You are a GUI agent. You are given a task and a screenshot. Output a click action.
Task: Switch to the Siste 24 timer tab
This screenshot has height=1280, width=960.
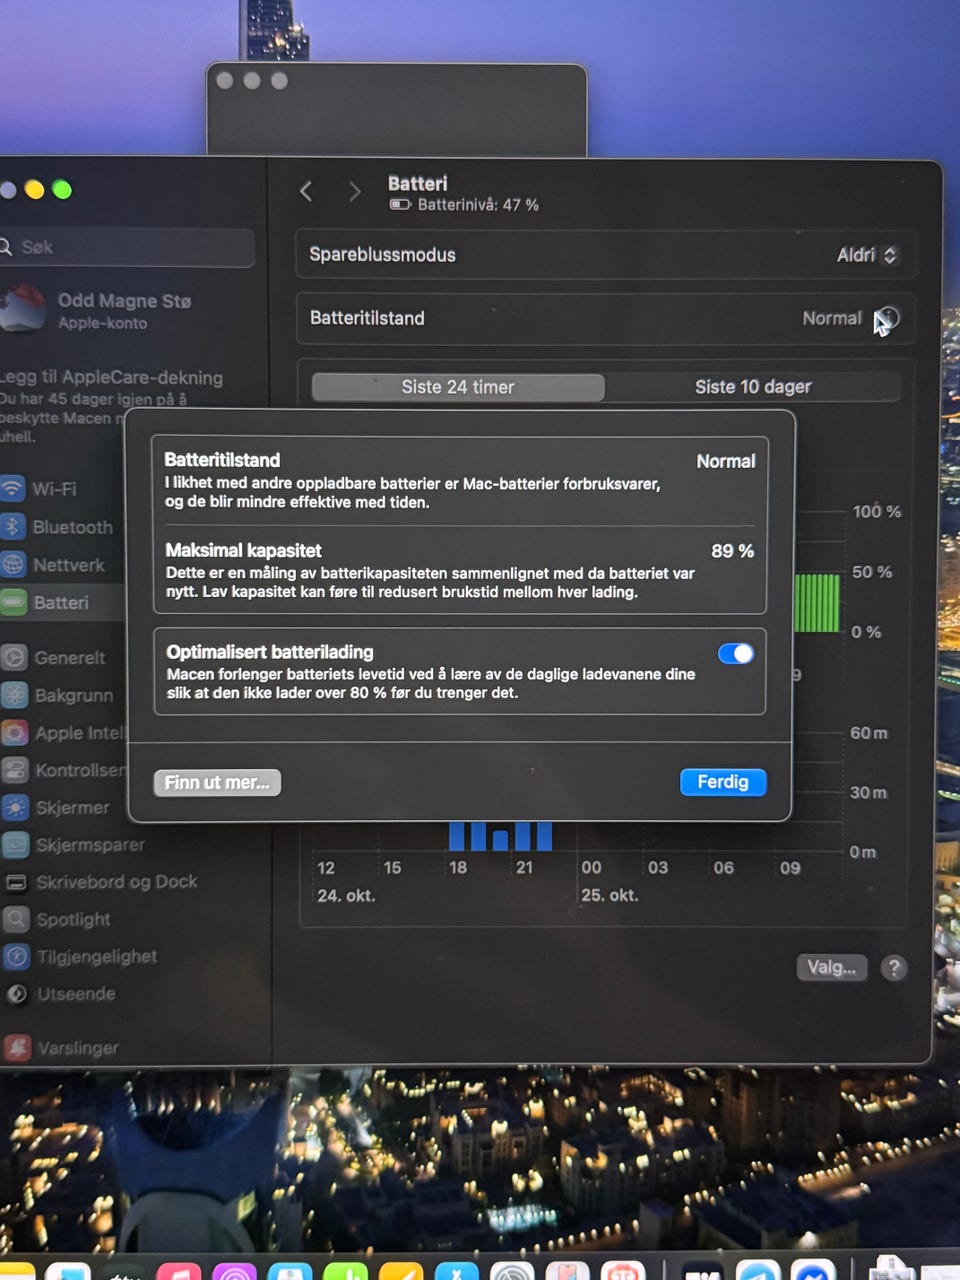click(x=458, y=387)
